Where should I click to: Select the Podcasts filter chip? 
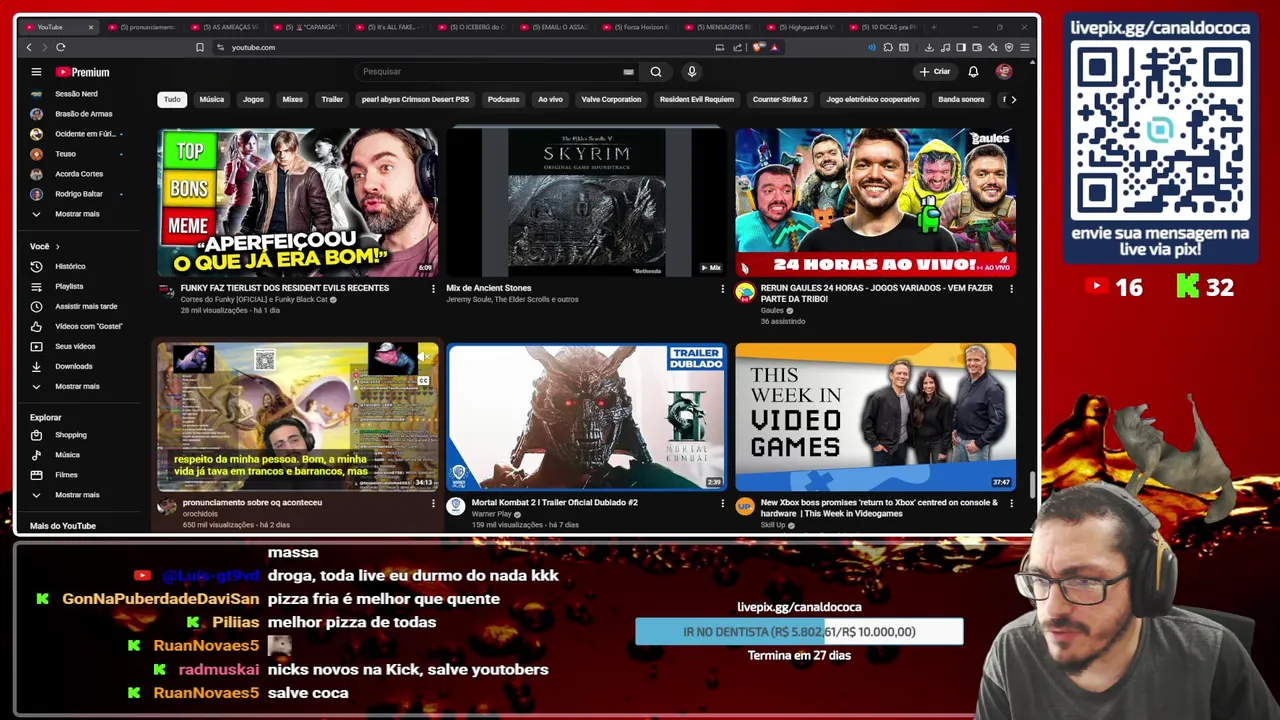pos(503,99)
